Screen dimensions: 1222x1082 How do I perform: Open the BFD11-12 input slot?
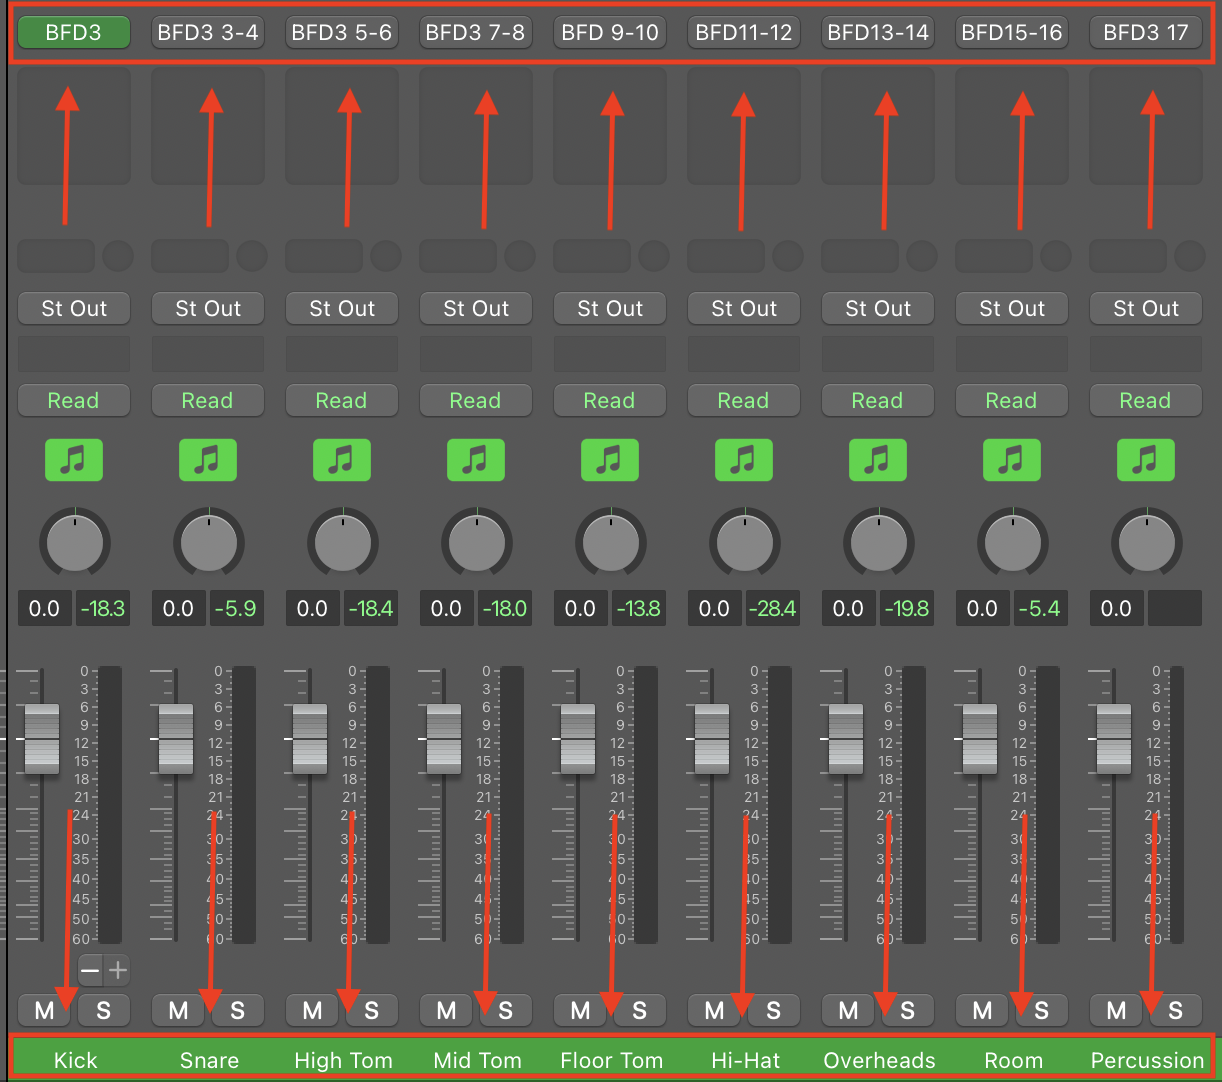coord(744,32)
